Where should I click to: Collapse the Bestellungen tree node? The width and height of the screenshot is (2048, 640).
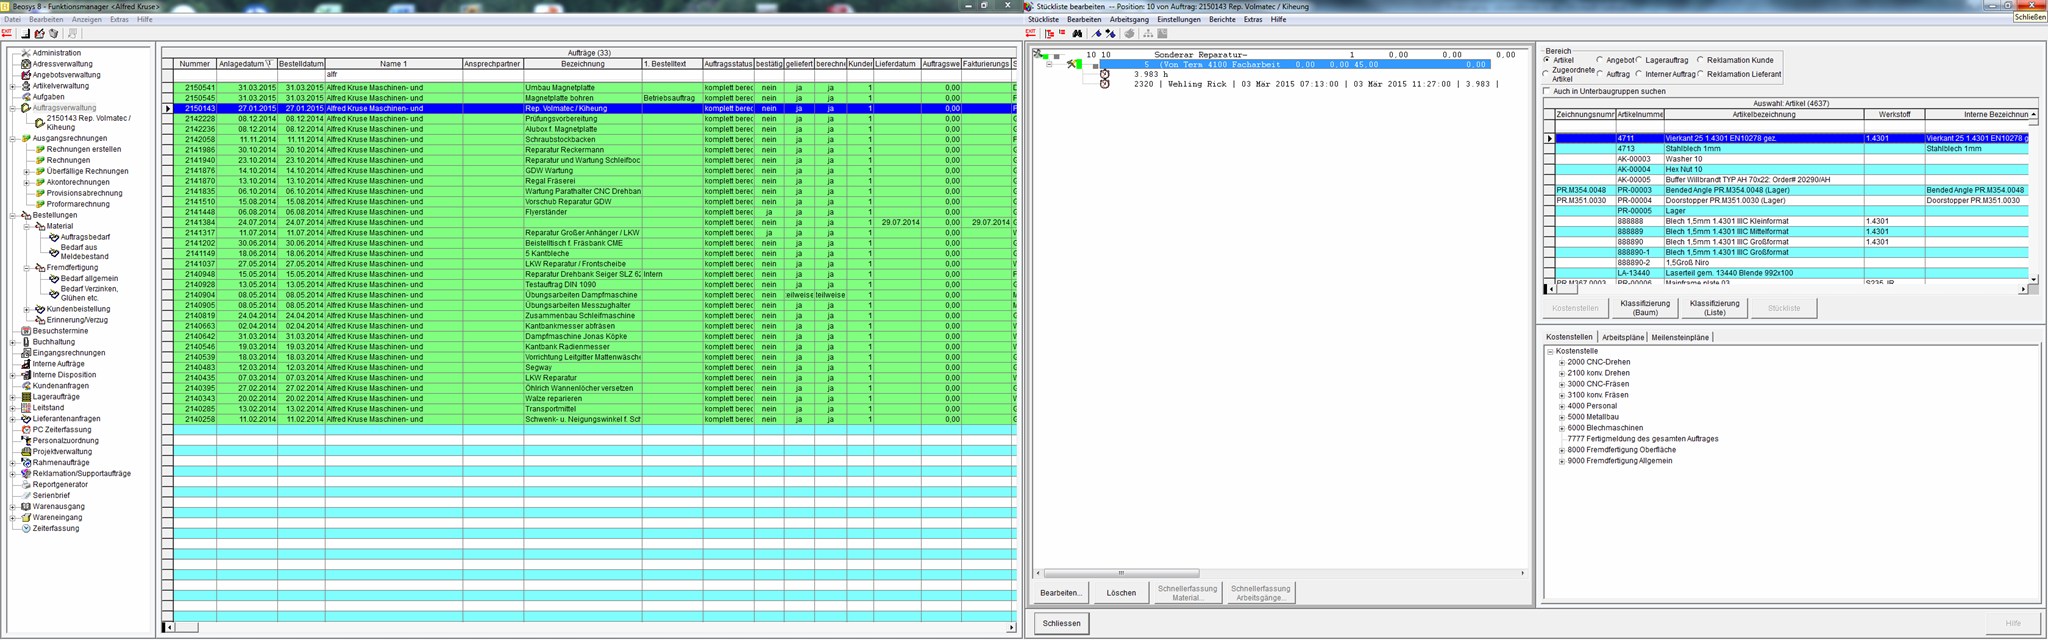(x=13, y=215)
